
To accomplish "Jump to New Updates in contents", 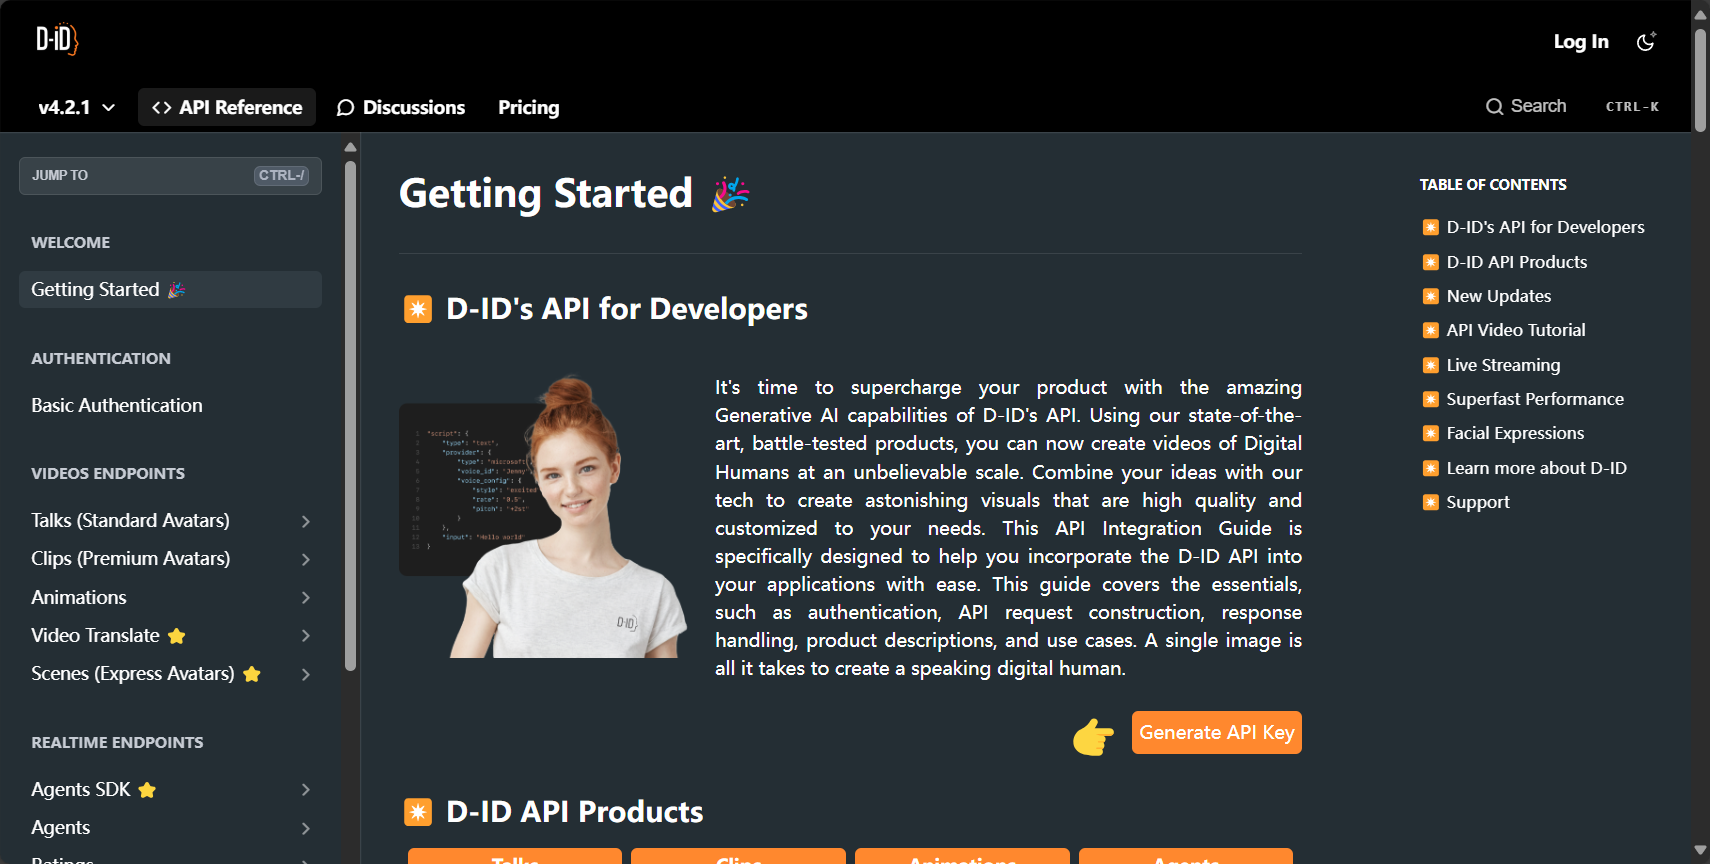I will point(1498,296).
